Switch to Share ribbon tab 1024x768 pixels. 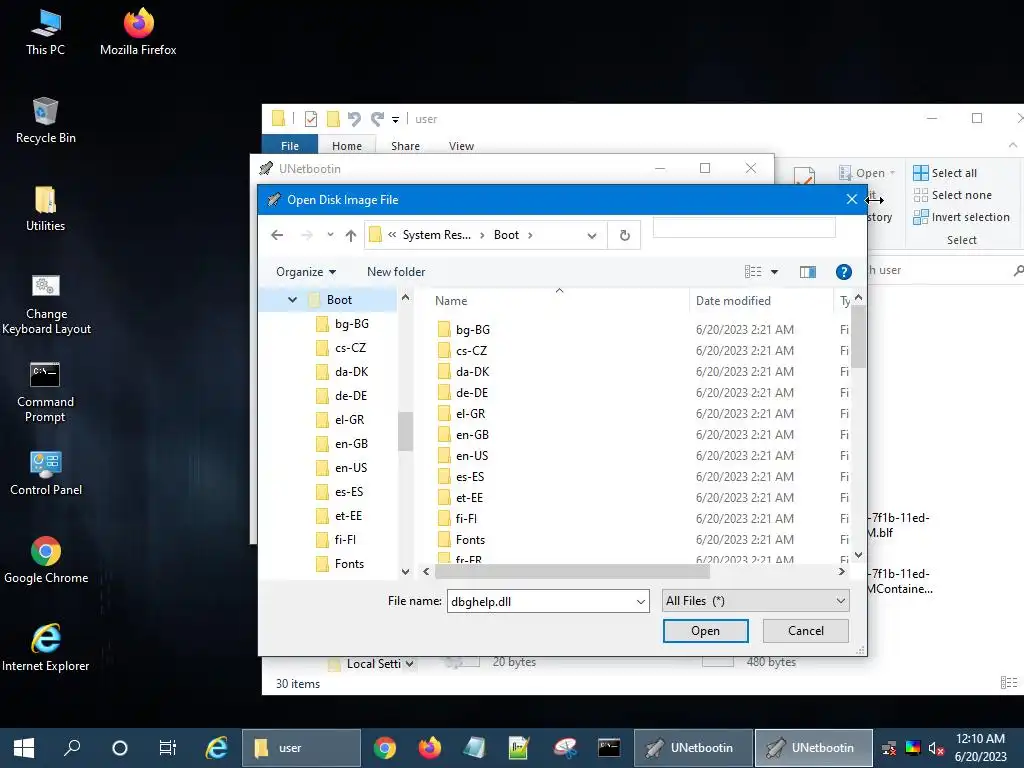(x=406, y=146)
